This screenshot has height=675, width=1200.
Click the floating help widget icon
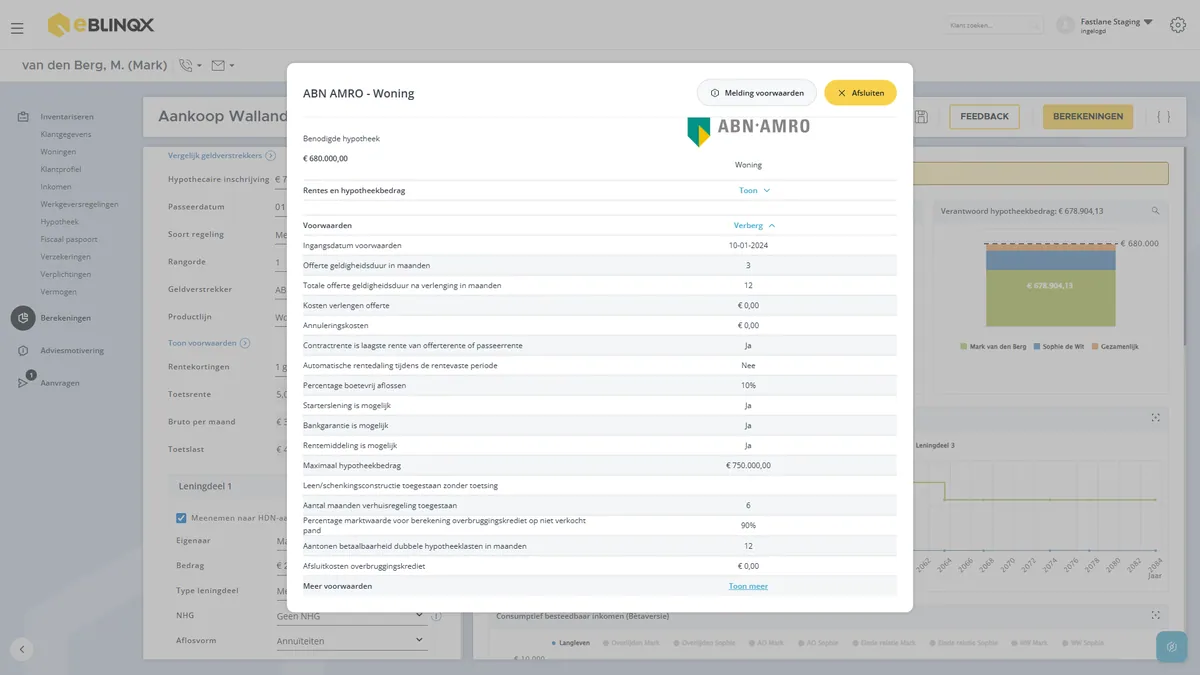[1171, 647]
